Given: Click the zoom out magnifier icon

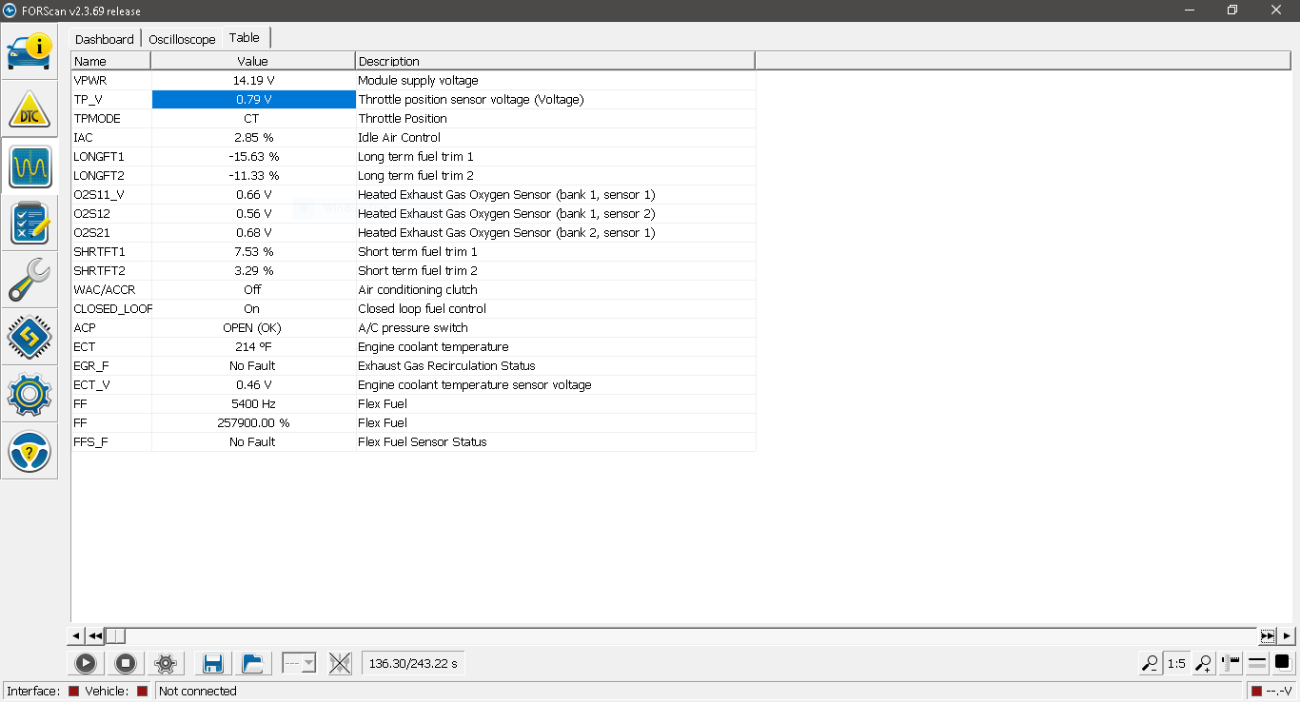Looking at the screenshot, I should click(1150, 663).
